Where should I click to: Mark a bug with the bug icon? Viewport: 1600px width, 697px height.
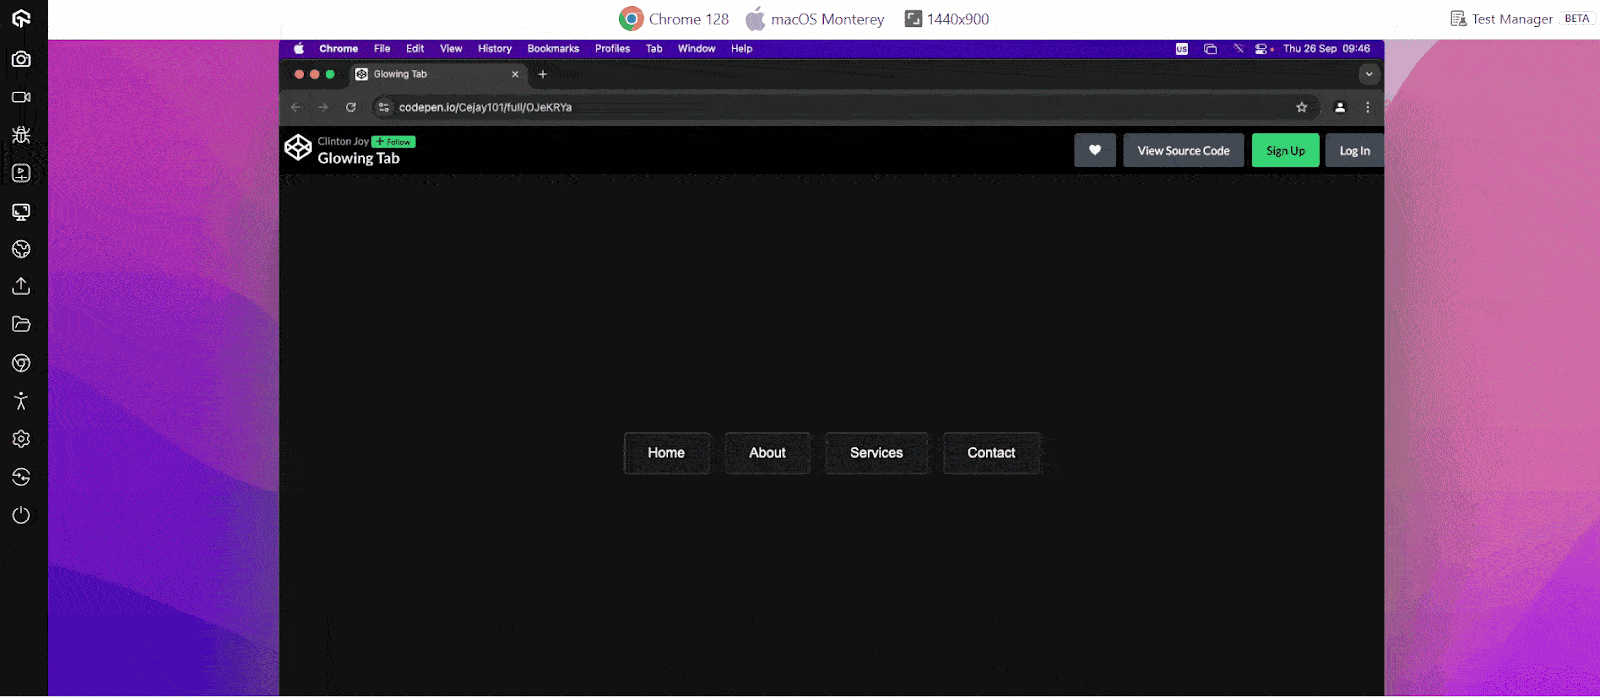coord(21,135)
